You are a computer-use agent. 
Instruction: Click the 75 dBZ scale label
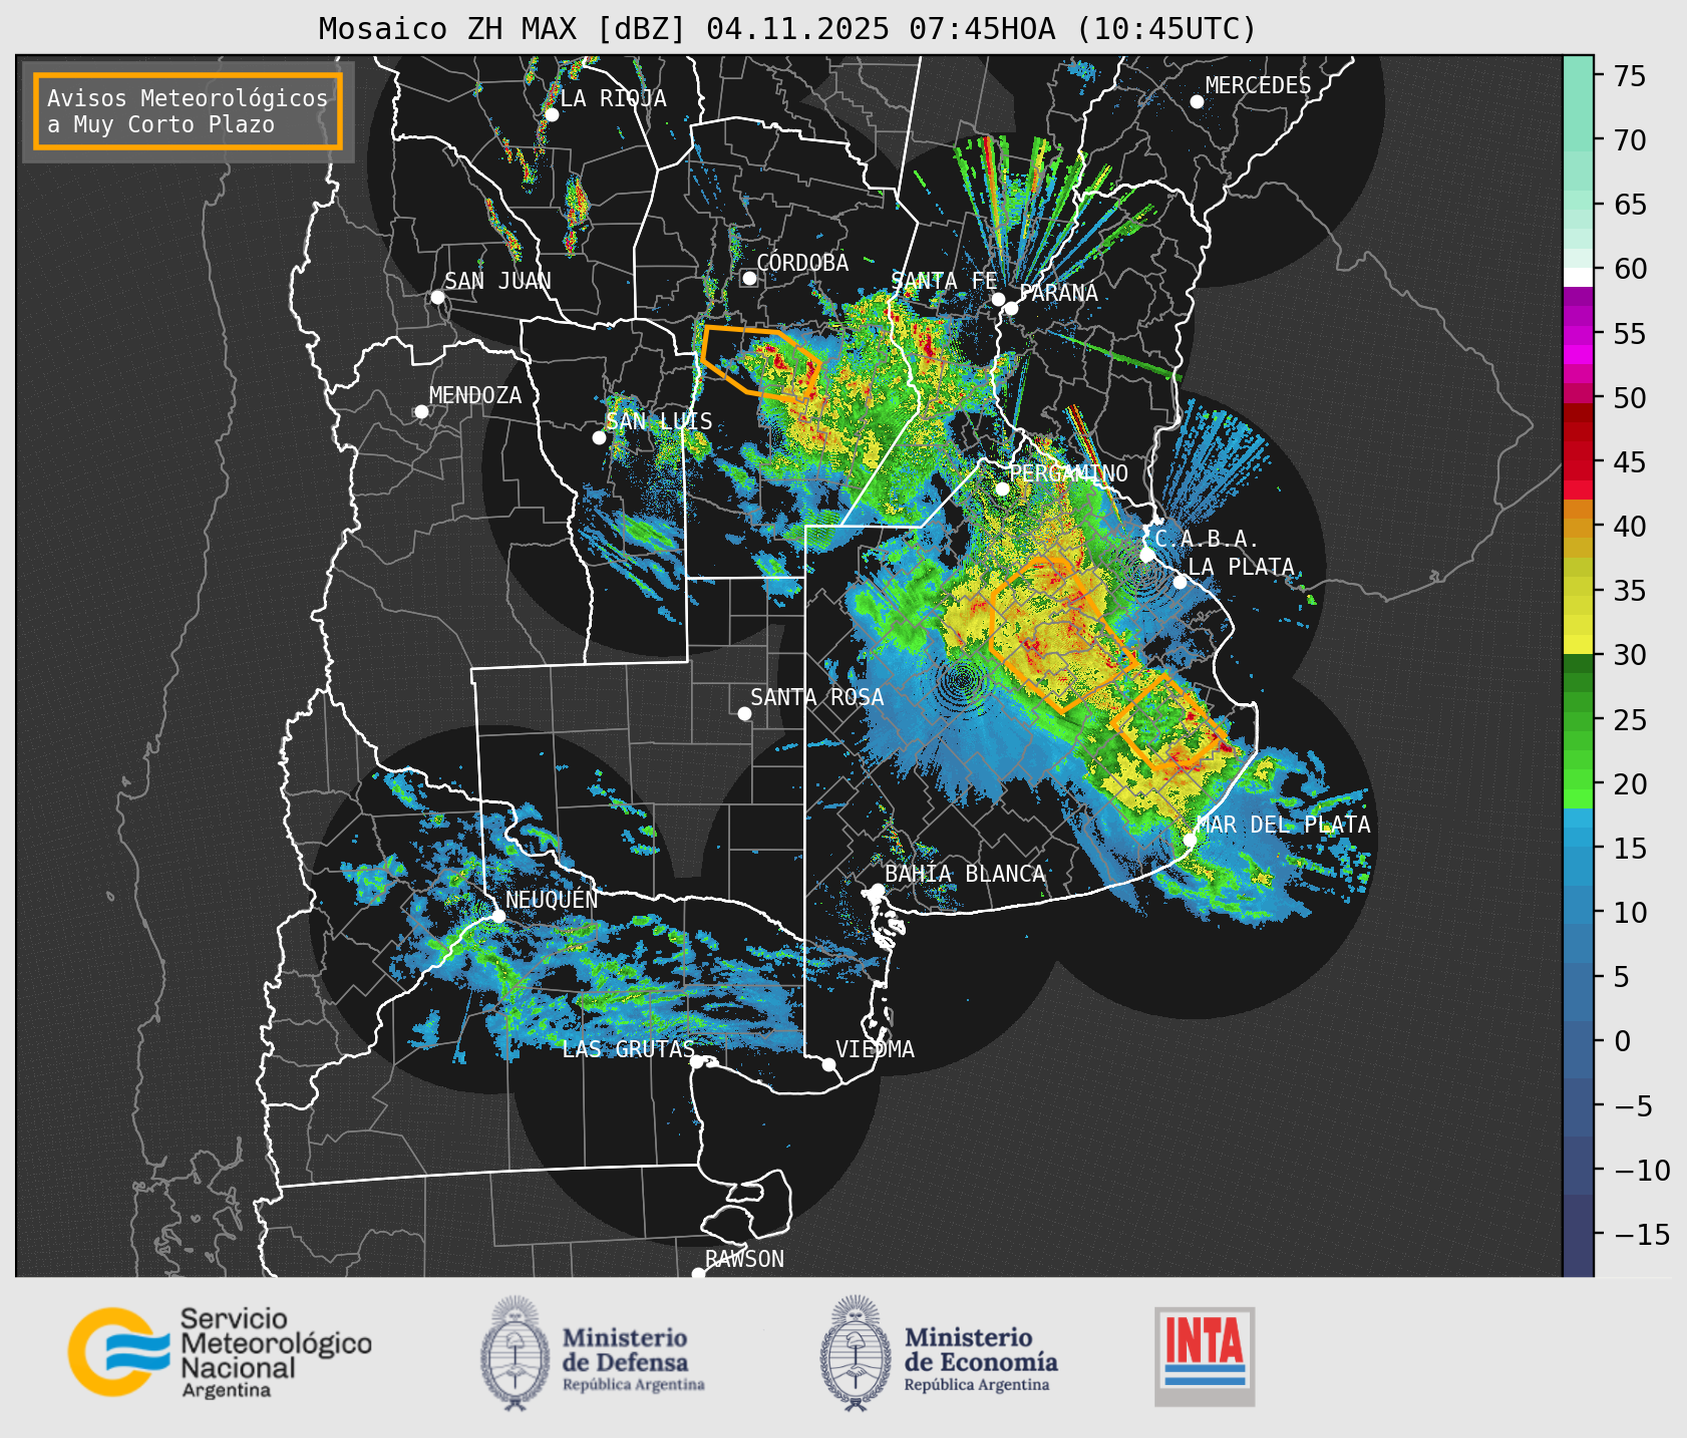click(1630, 76)
